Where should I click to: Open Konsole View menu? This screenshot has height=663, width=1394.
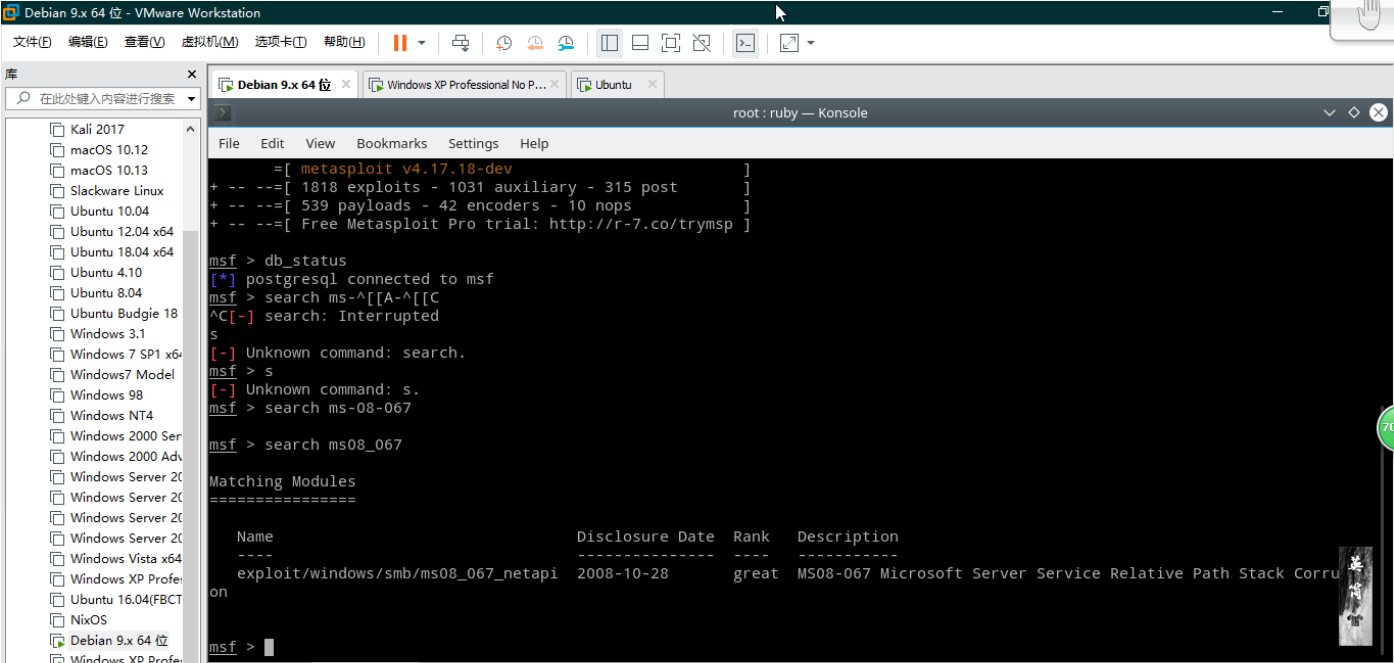pos(320,143)
